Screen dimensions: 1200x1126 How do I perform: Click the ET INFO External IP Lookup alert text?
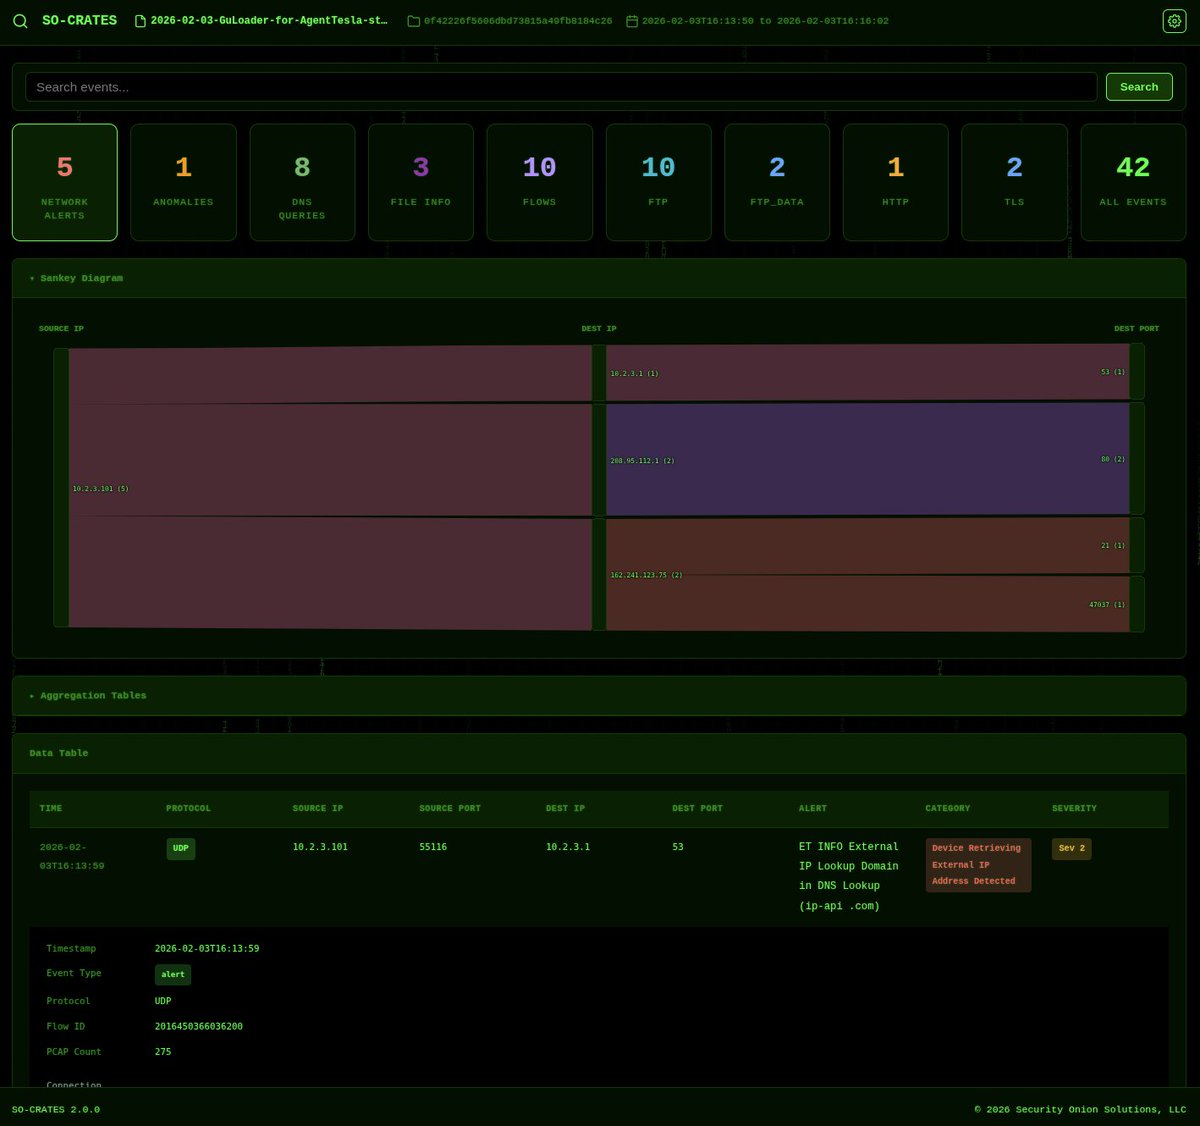pos(849,876)
